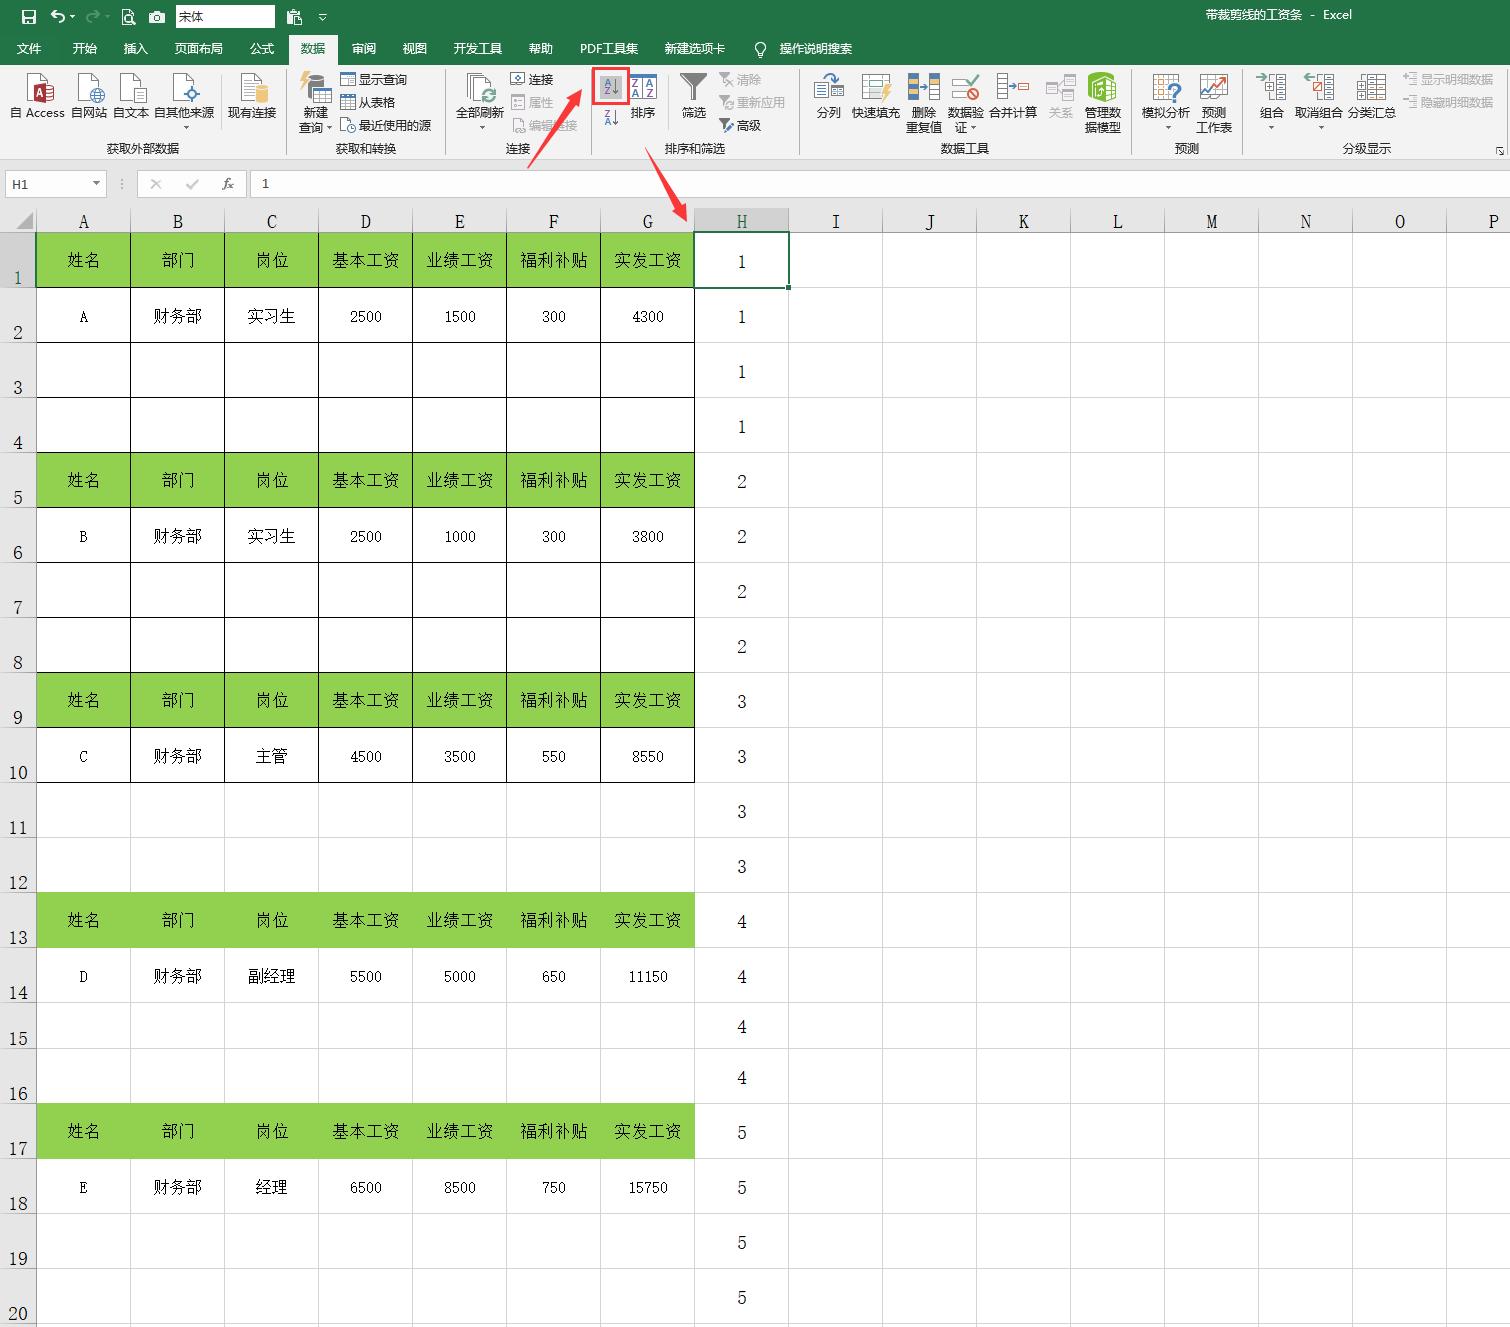The image size is (1510, 1327).
Task: Click the Ungroup icon (取消组合)
Action: tap(1319, 89)
